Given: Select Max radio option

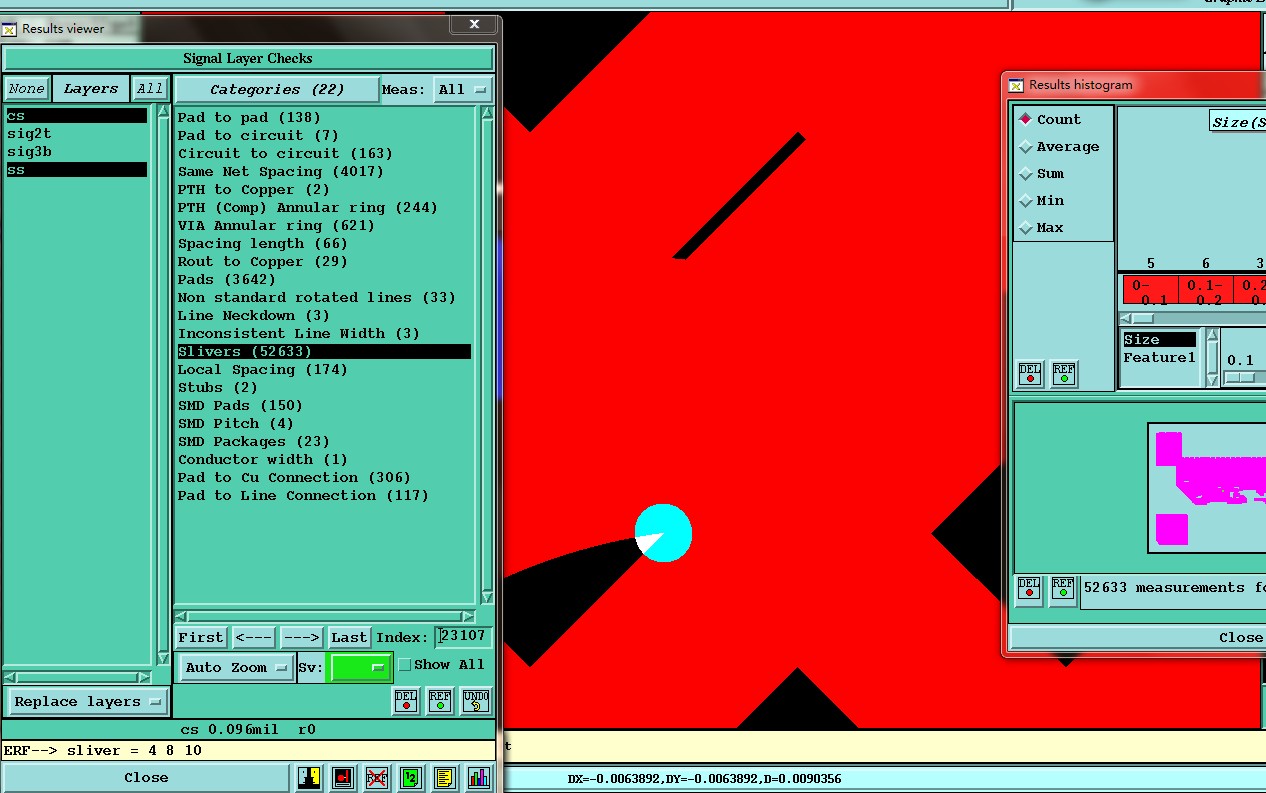Looking at the screenshot, I should pos(1042,227).
